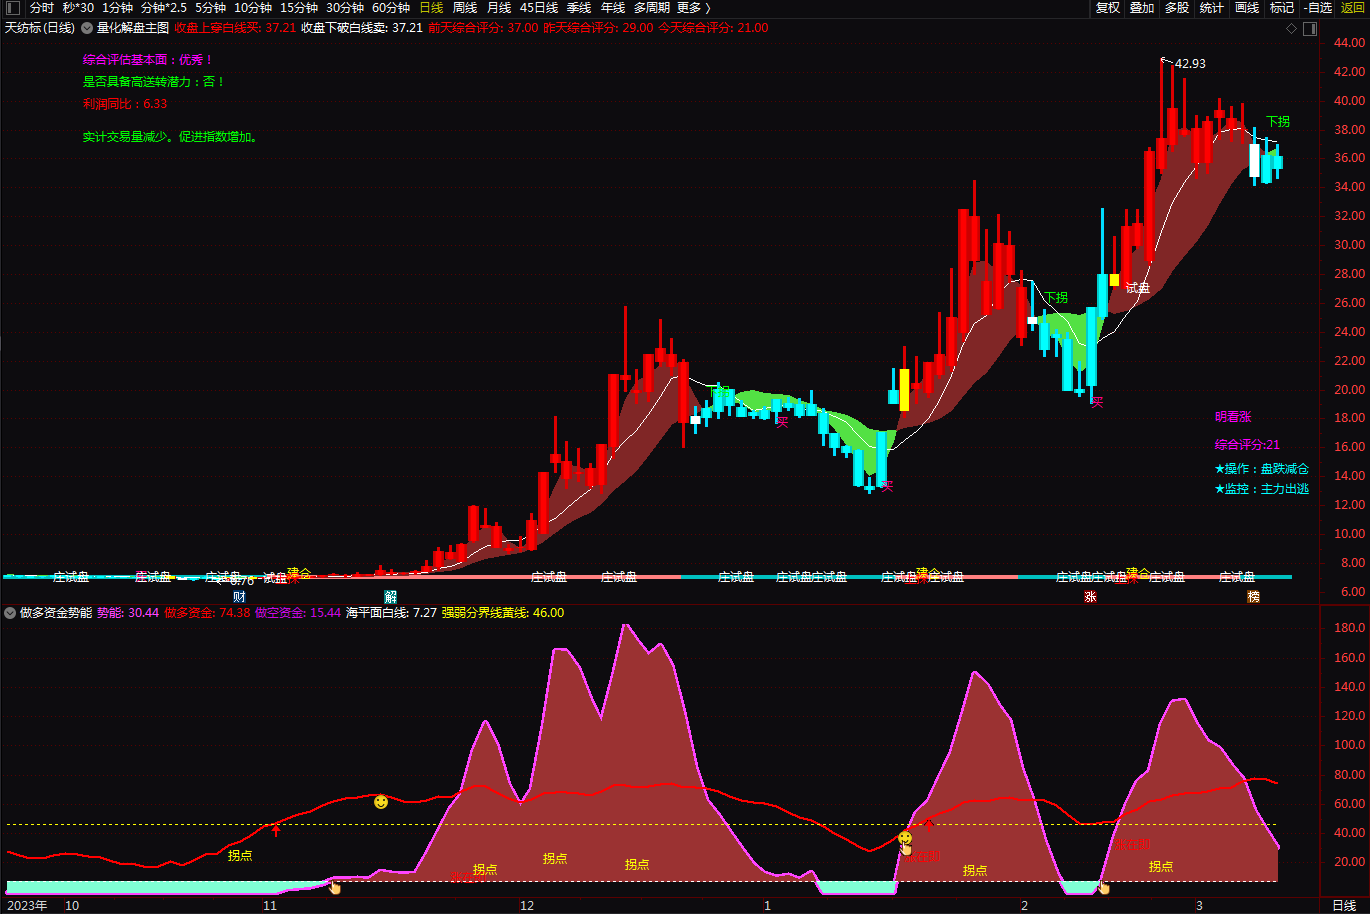This screenshot has height=914, width=1370.
Task: Click the 强弱分界线黄线: 46.00 value
Action: 503,613
